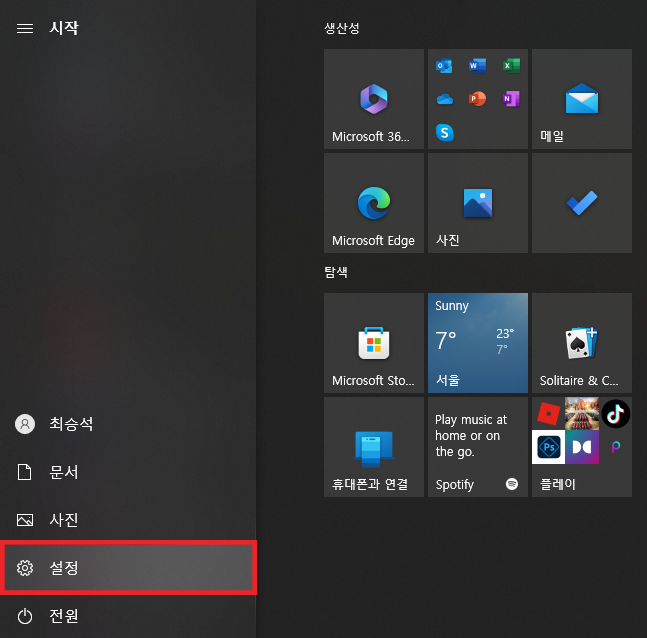
Task: Open the 휴대폰과 연결 (Phone Link) tile
Action: tap(373, 447)
